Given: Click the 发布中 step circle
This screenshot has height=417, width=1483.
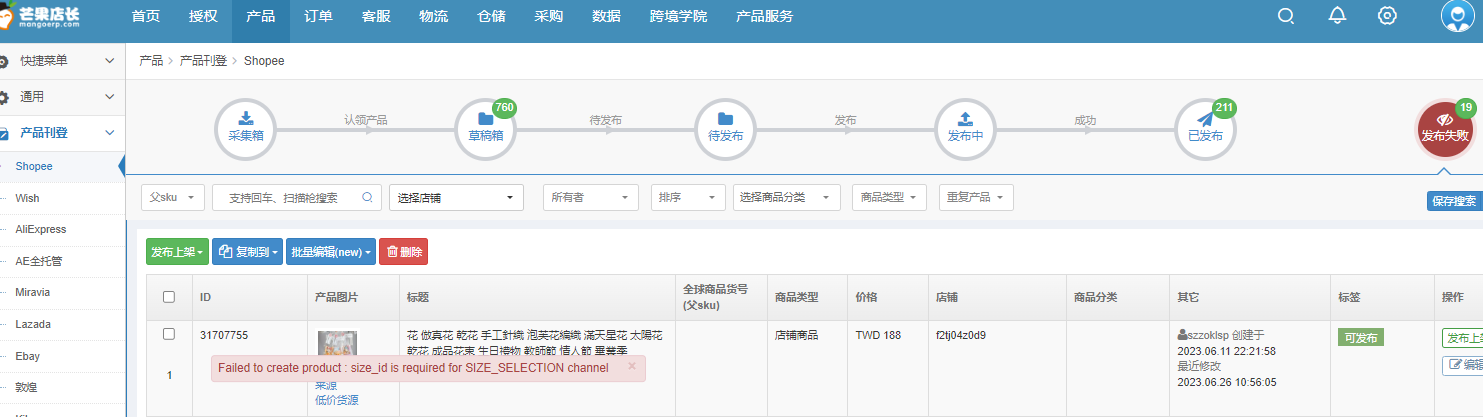Looking at the screenshot, I should pyautogui.click(x=965, y=130).
